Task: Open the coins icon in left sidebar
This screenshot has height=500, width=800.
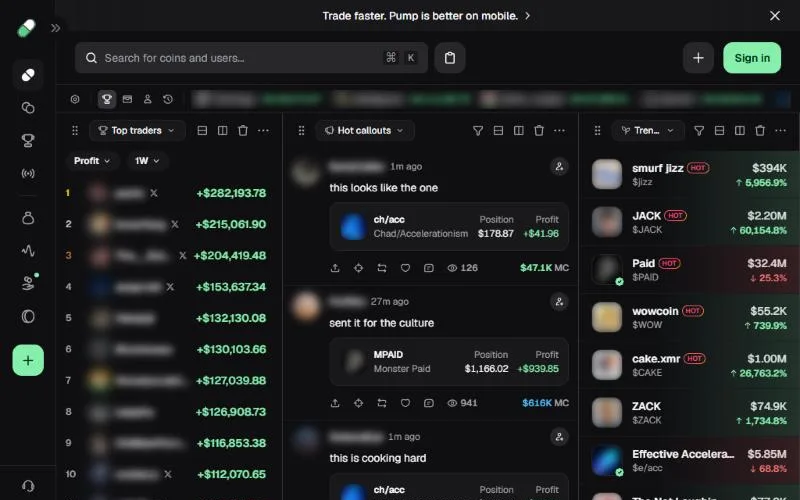Action: coord(28,108)
